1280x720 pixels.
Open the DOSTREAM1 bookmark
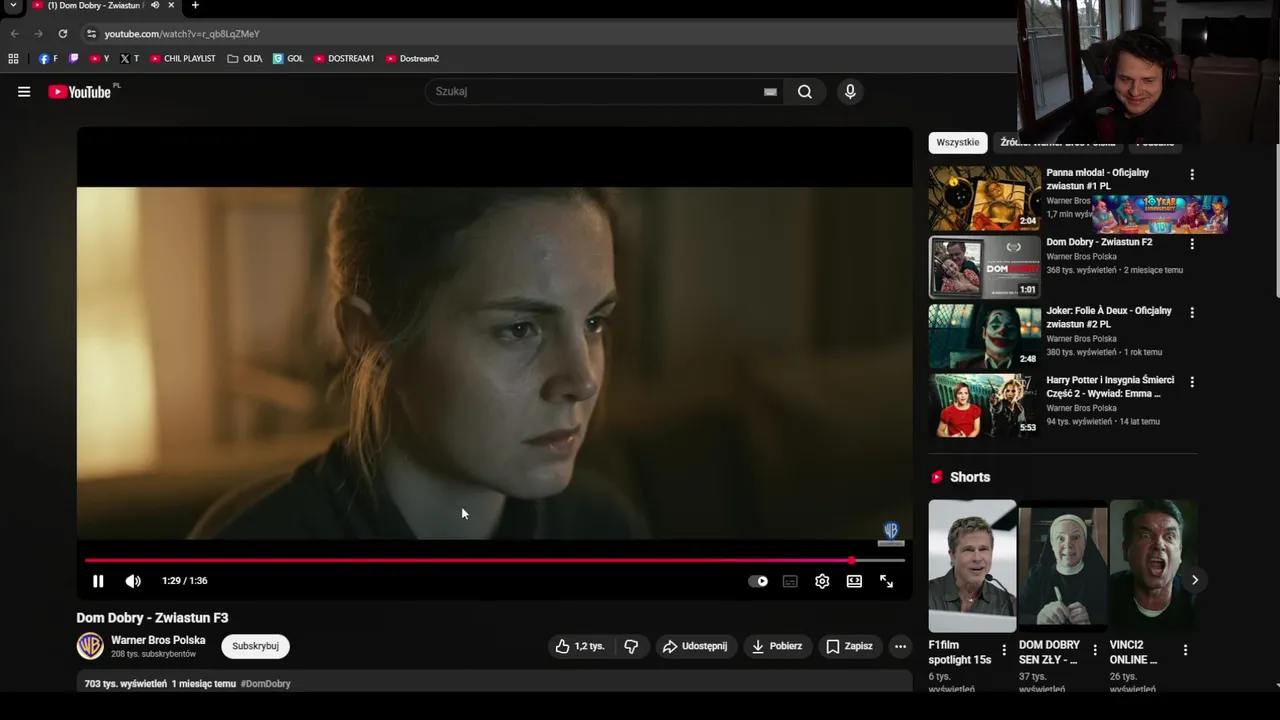344,59
